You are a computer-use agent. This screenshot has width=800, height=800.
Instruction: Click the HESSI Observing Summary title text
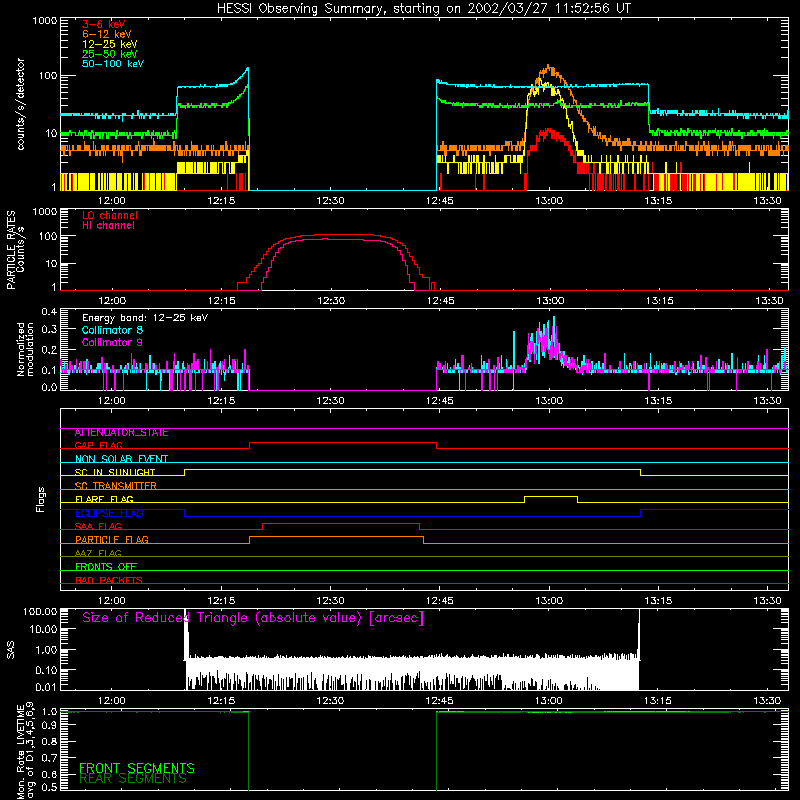coord(423,8)
